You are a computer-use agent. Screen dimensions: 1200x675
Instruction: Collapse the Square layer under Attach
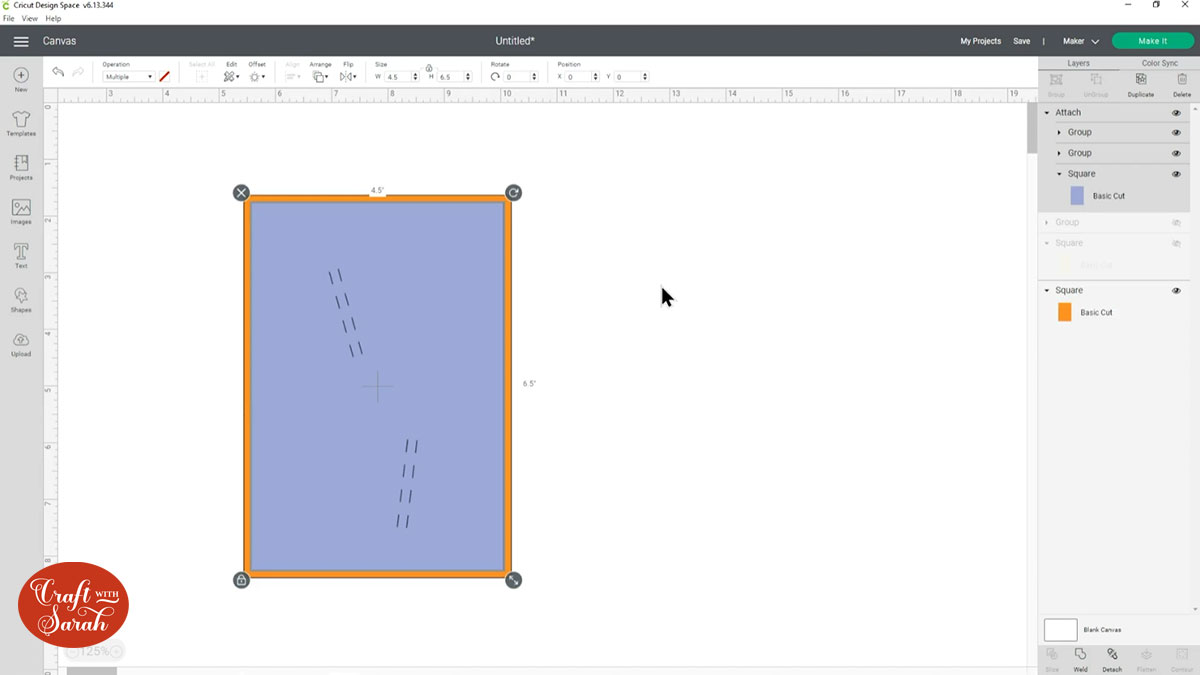[1059, 174]
